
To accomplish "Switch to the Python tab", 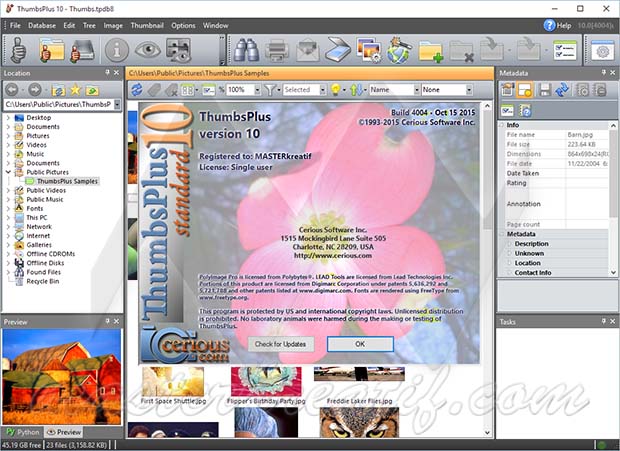I will click(23, 432).
